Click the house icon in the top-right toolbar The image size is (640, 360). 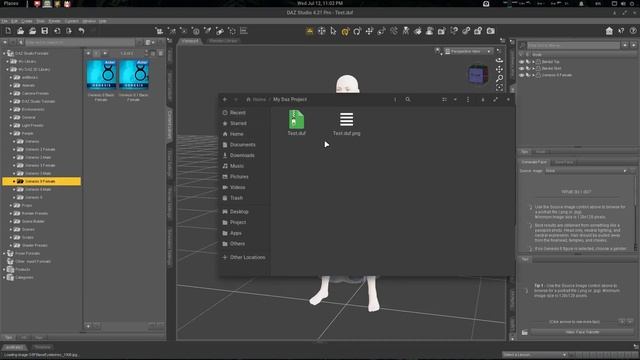[x=609, y=31]
